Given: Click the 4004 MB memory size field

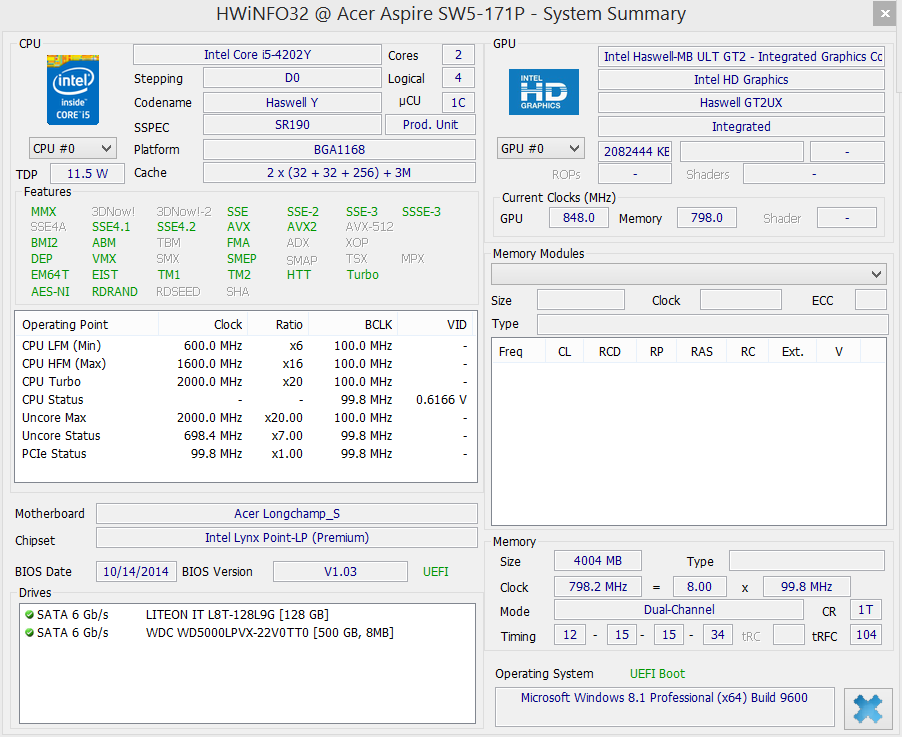Looking at the screenshot, I should coord(598,560).
